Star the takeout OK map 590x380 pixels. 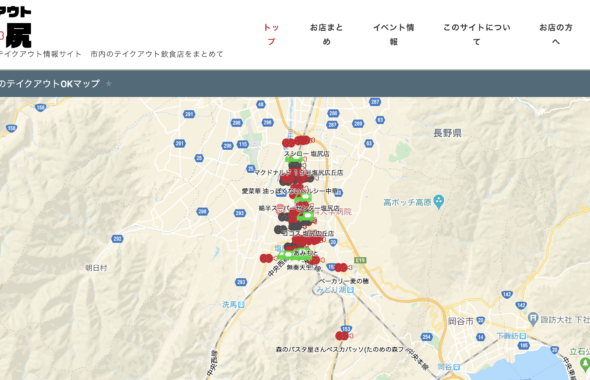coord(109,84)
